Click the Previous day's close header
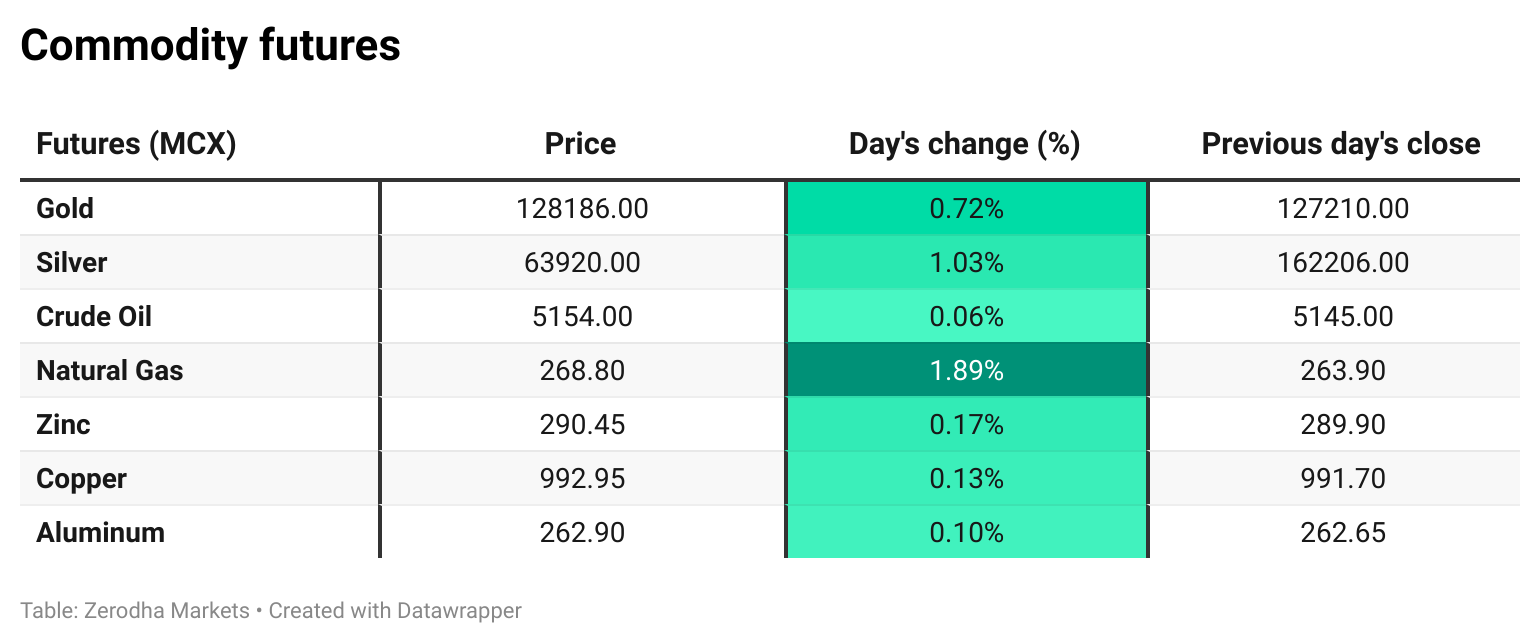 click(1340, 144)
